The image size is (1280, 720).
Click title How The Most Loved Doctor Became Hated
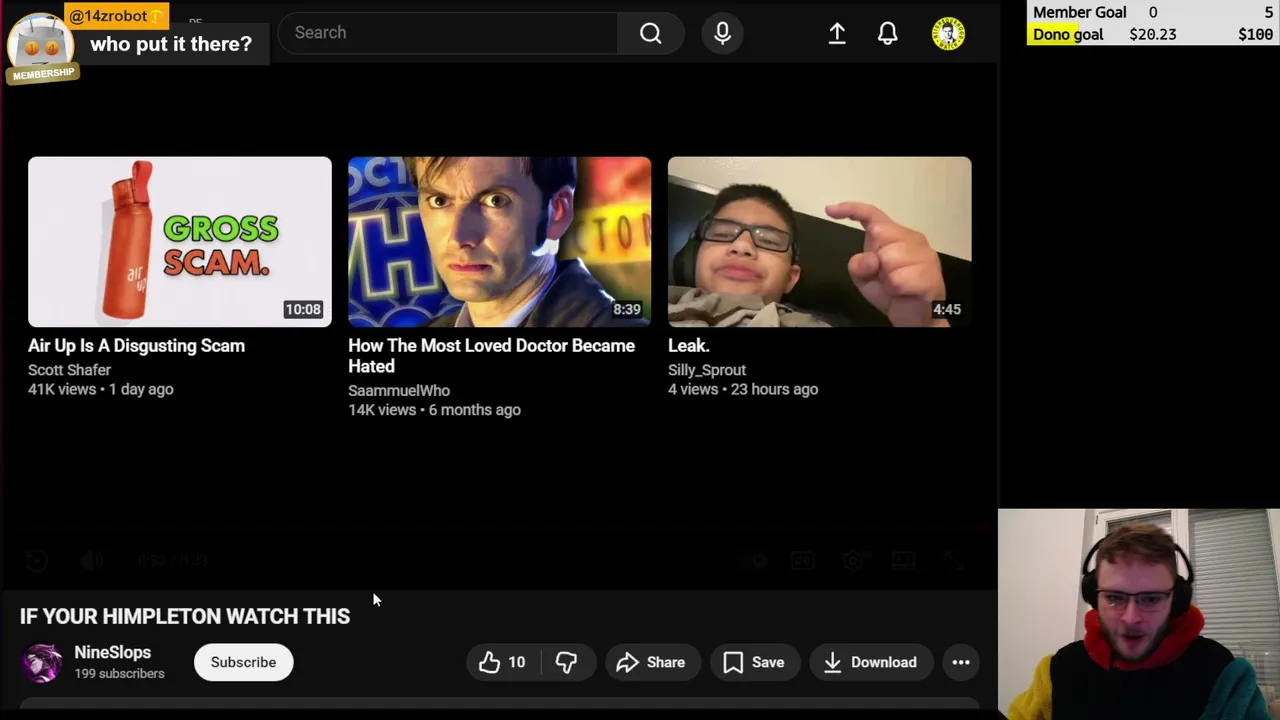coord(491,356)
